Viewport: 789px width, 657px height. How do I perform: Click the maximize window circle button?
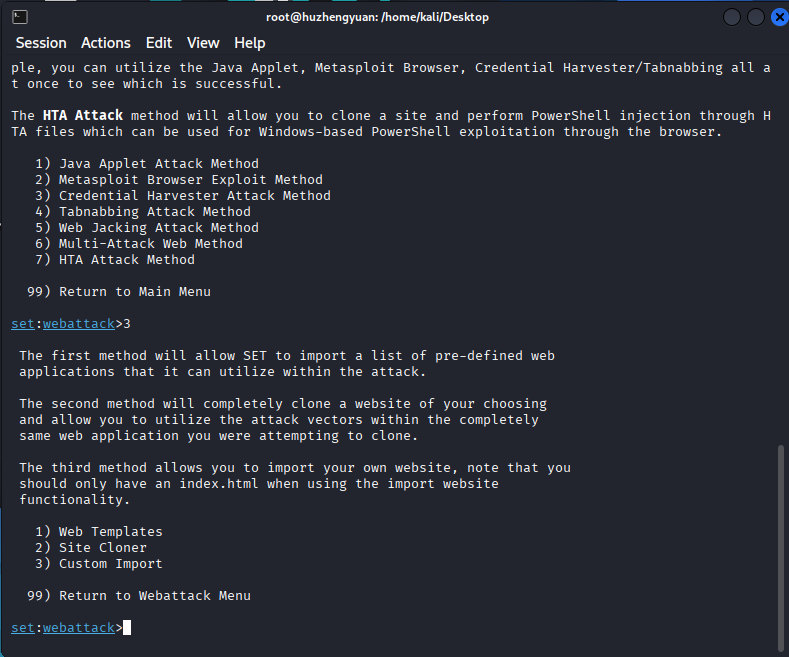pos(756,17)
